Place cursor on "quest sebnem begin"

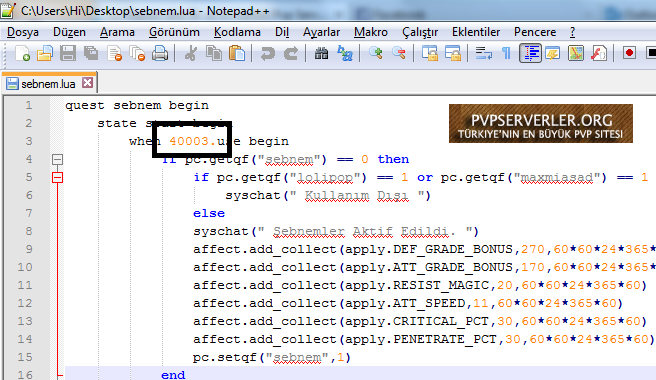click(137, 105)
